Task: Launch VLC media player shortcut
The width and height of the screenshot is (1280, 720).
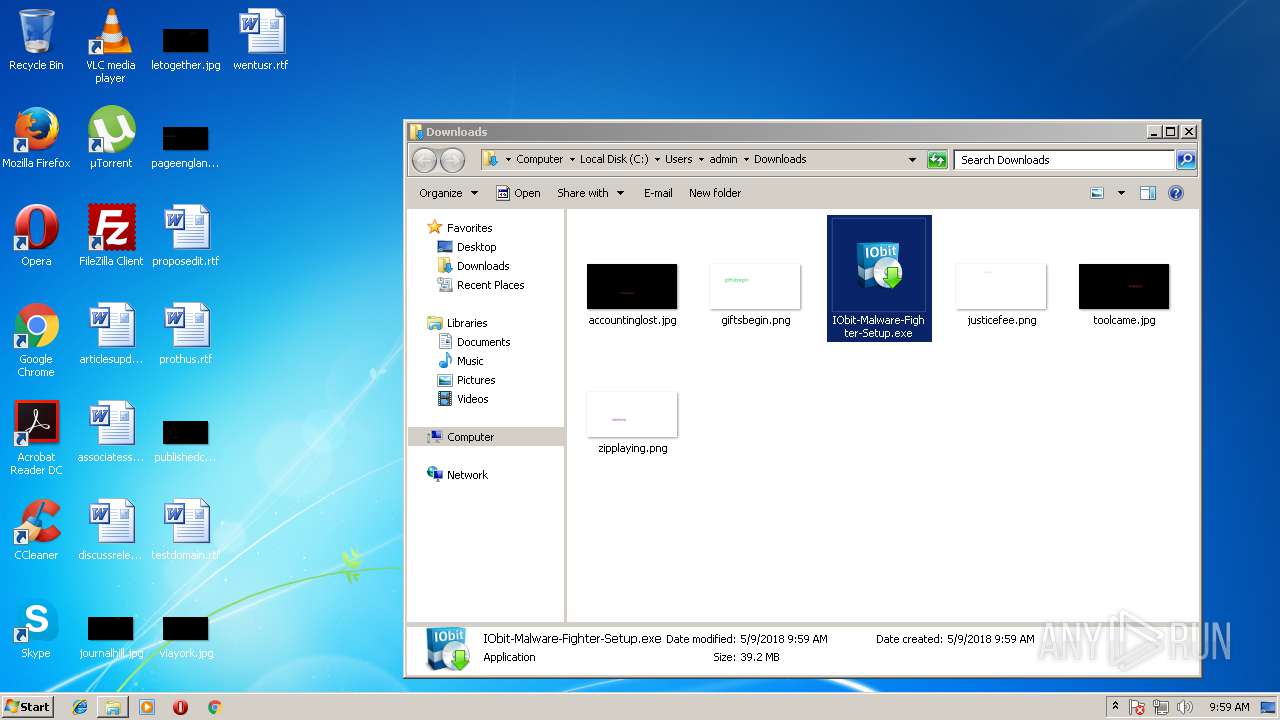Action: tap(110, 46)
